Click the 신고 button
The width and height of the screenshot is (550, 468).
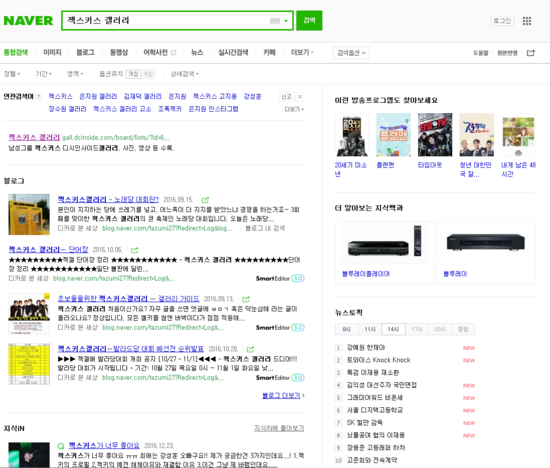(287, 97)
